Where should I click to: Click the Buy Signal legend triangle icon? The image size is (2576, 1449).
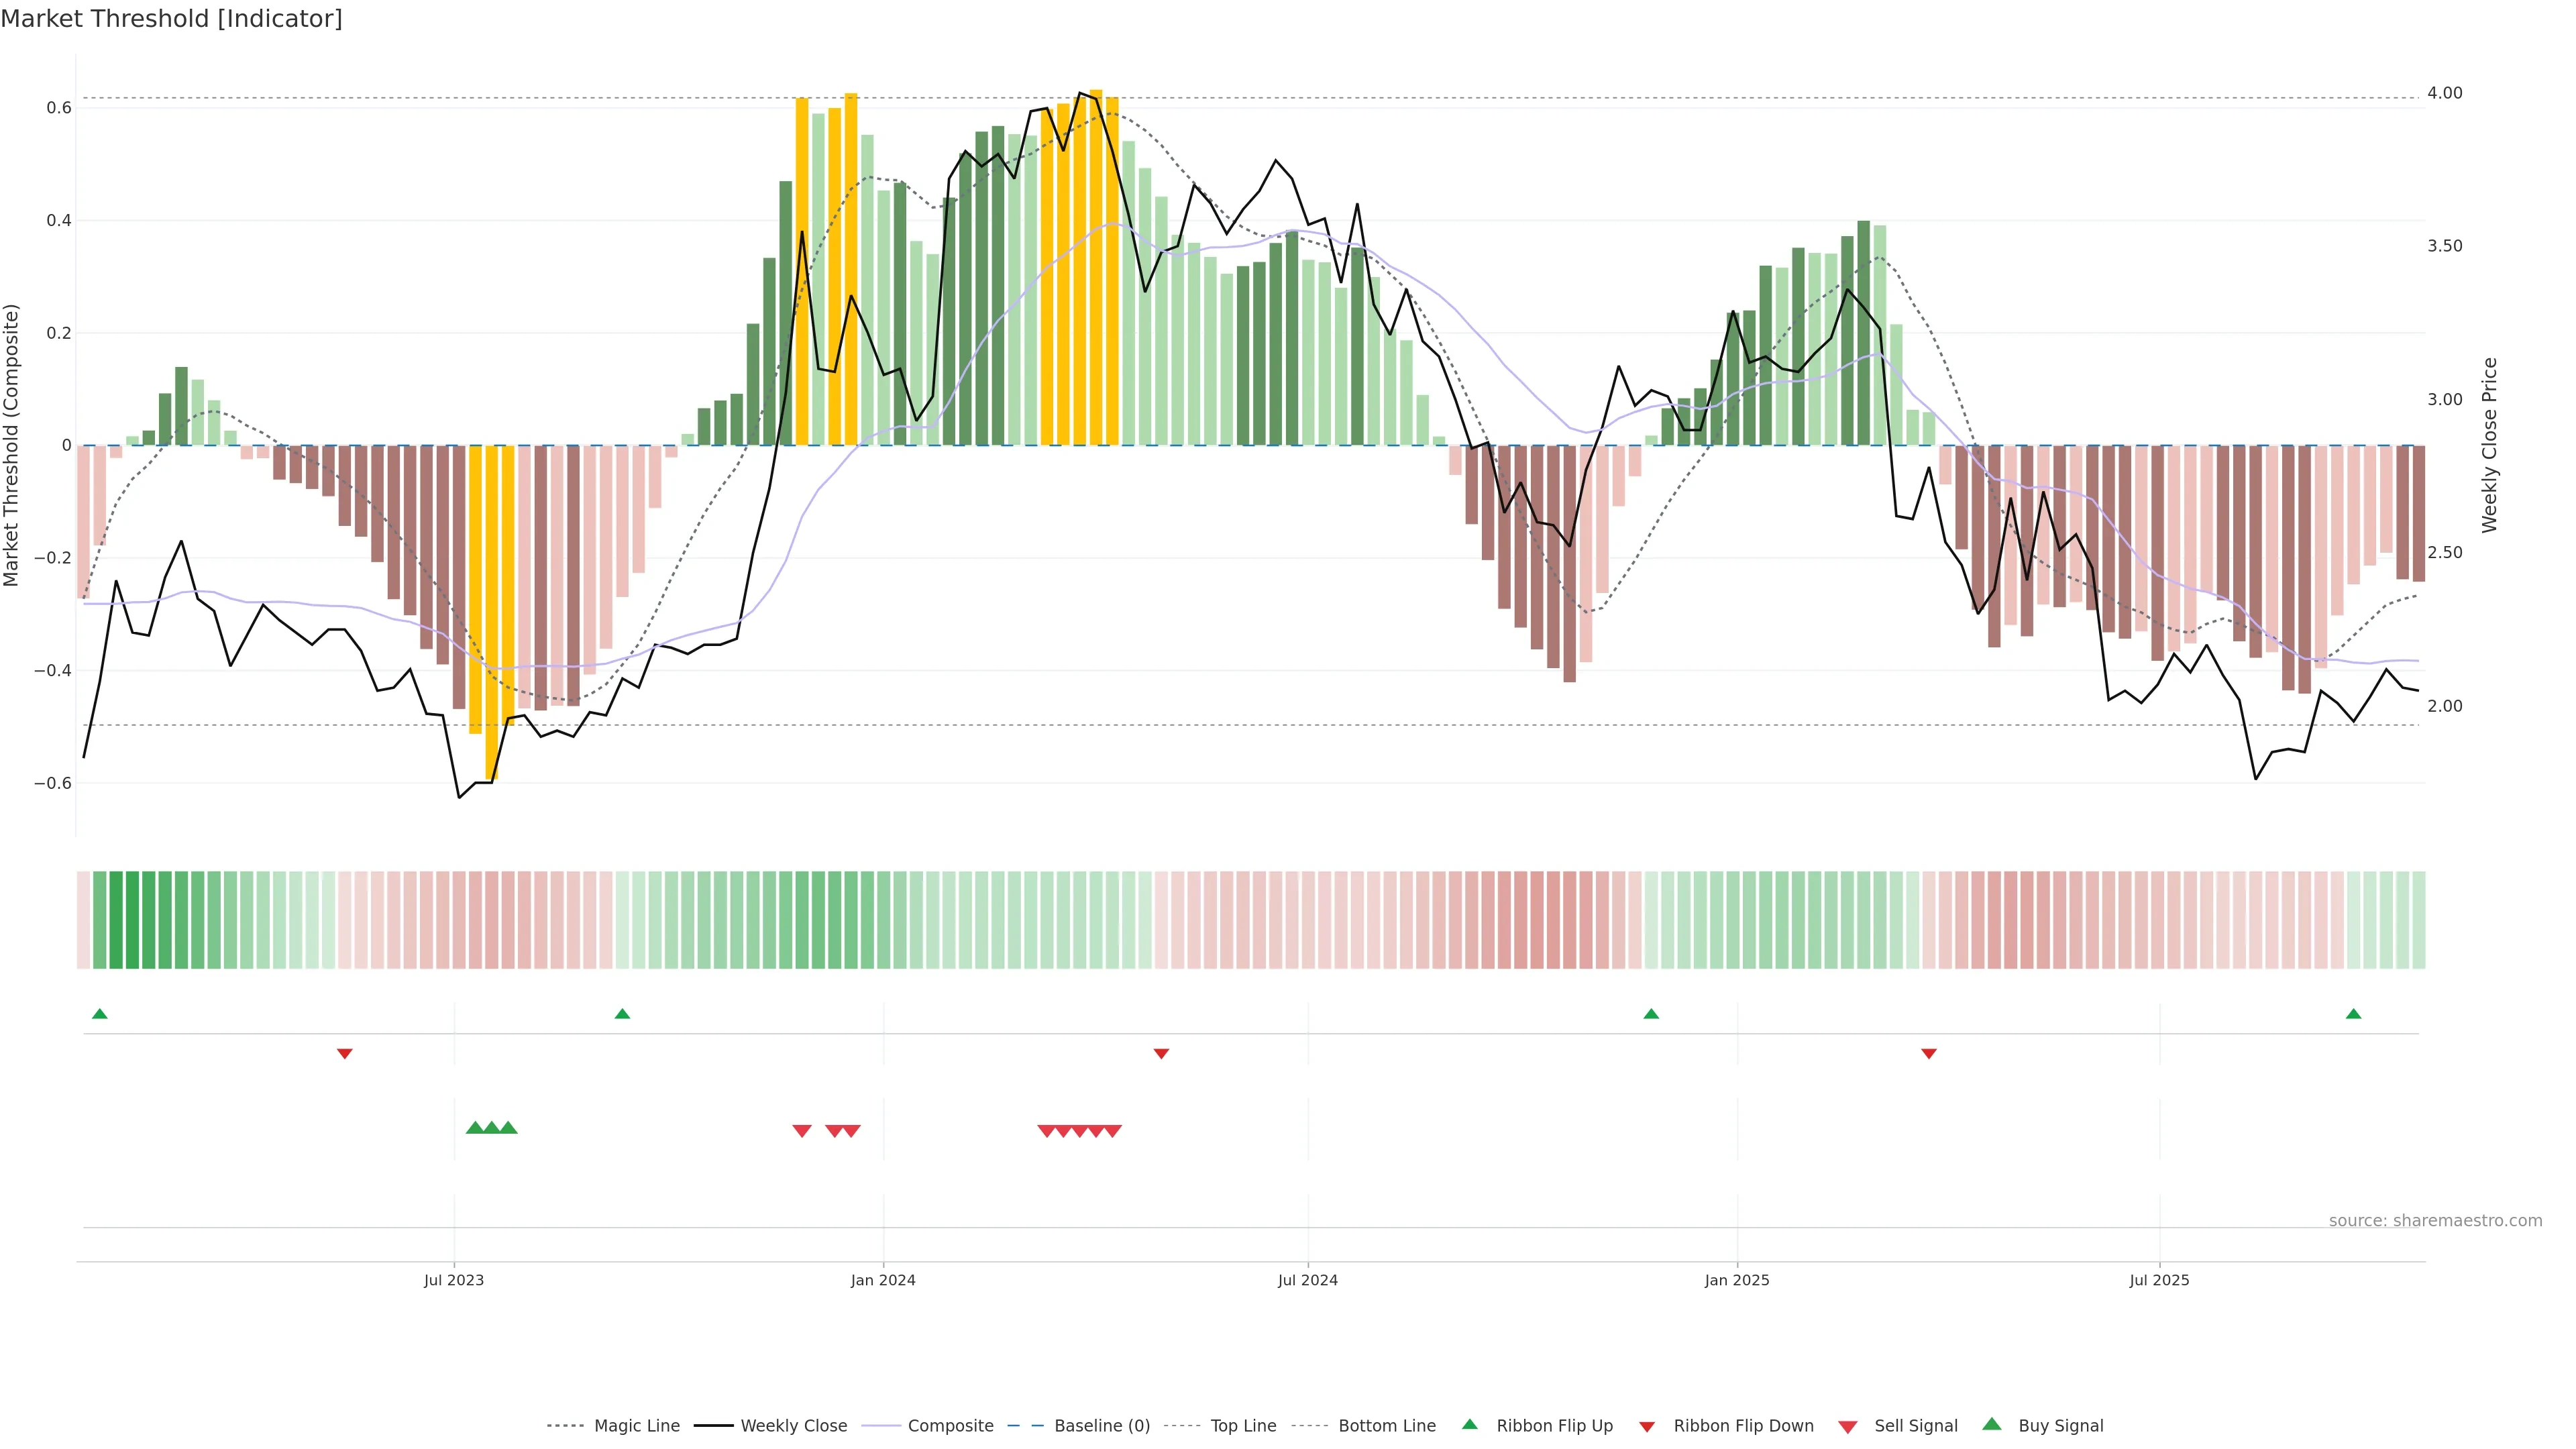point(1991,1424)
